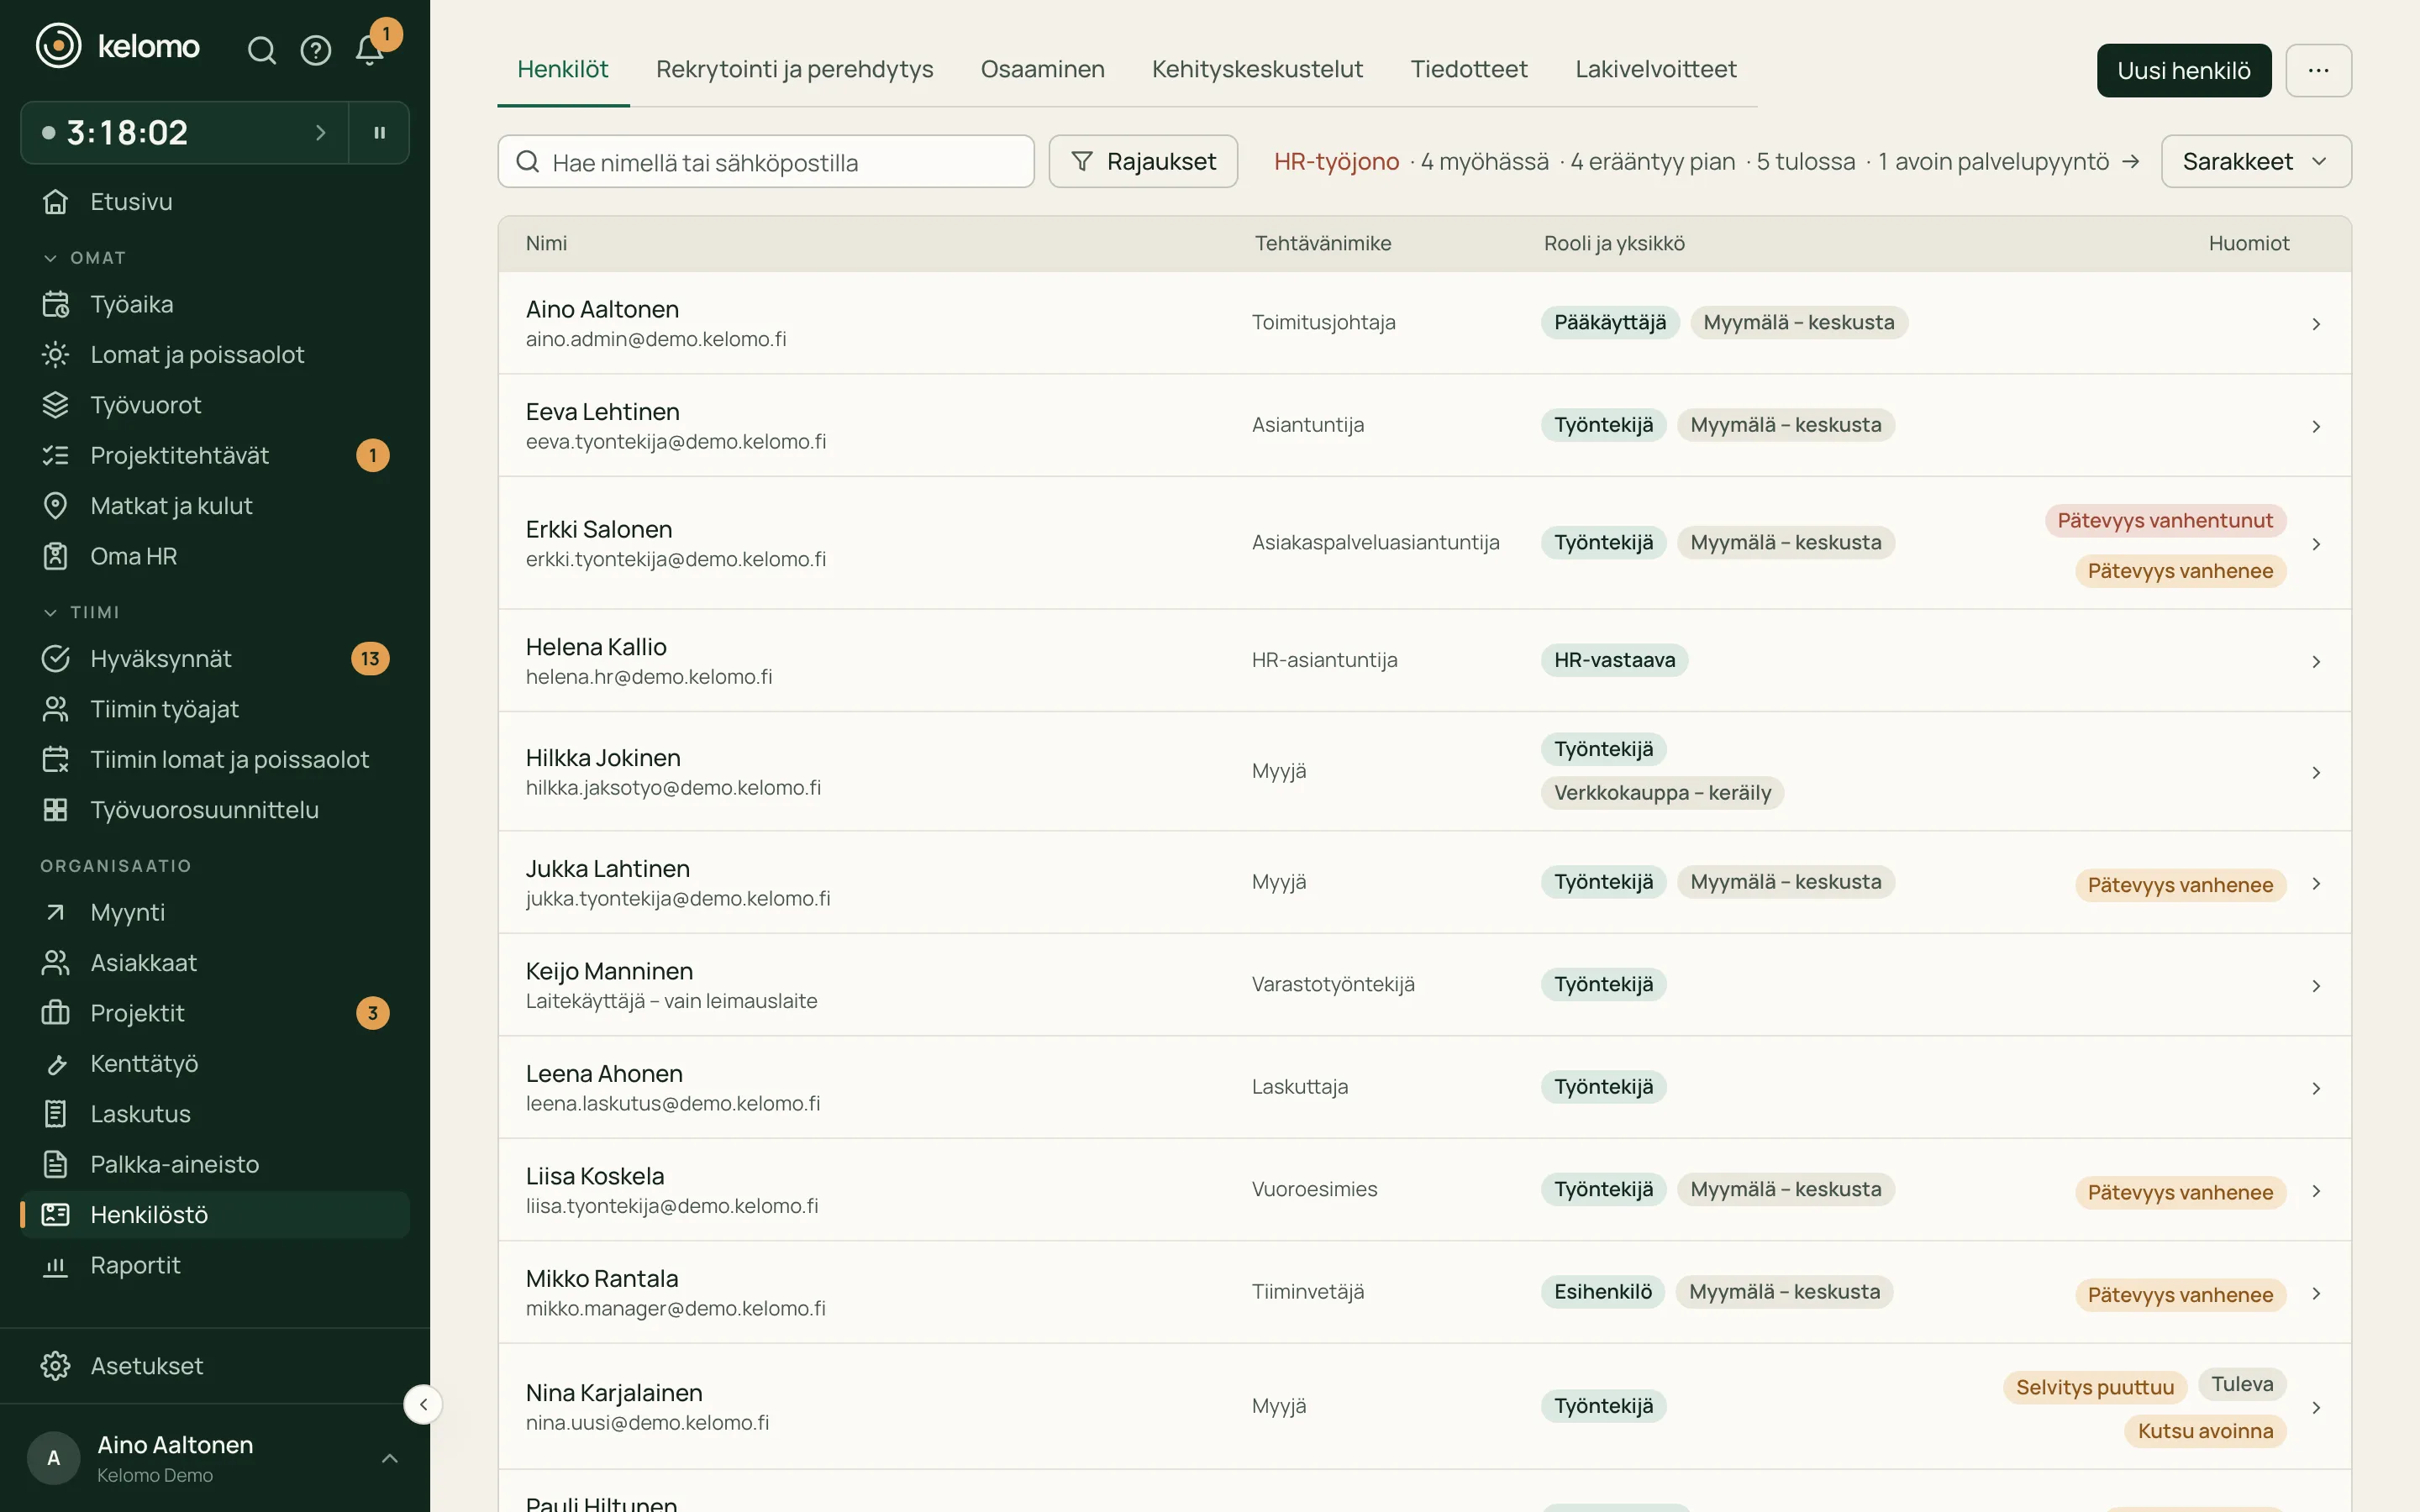
Task: Click Pätevyys vanhentunut tag on Erkki Salonen
Action: (2165, 520)
